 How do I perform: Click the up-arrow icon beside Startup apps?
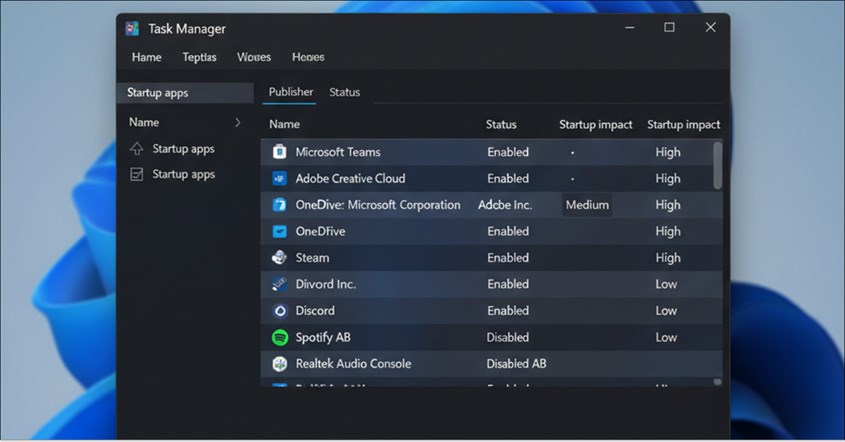pos(137,148)
